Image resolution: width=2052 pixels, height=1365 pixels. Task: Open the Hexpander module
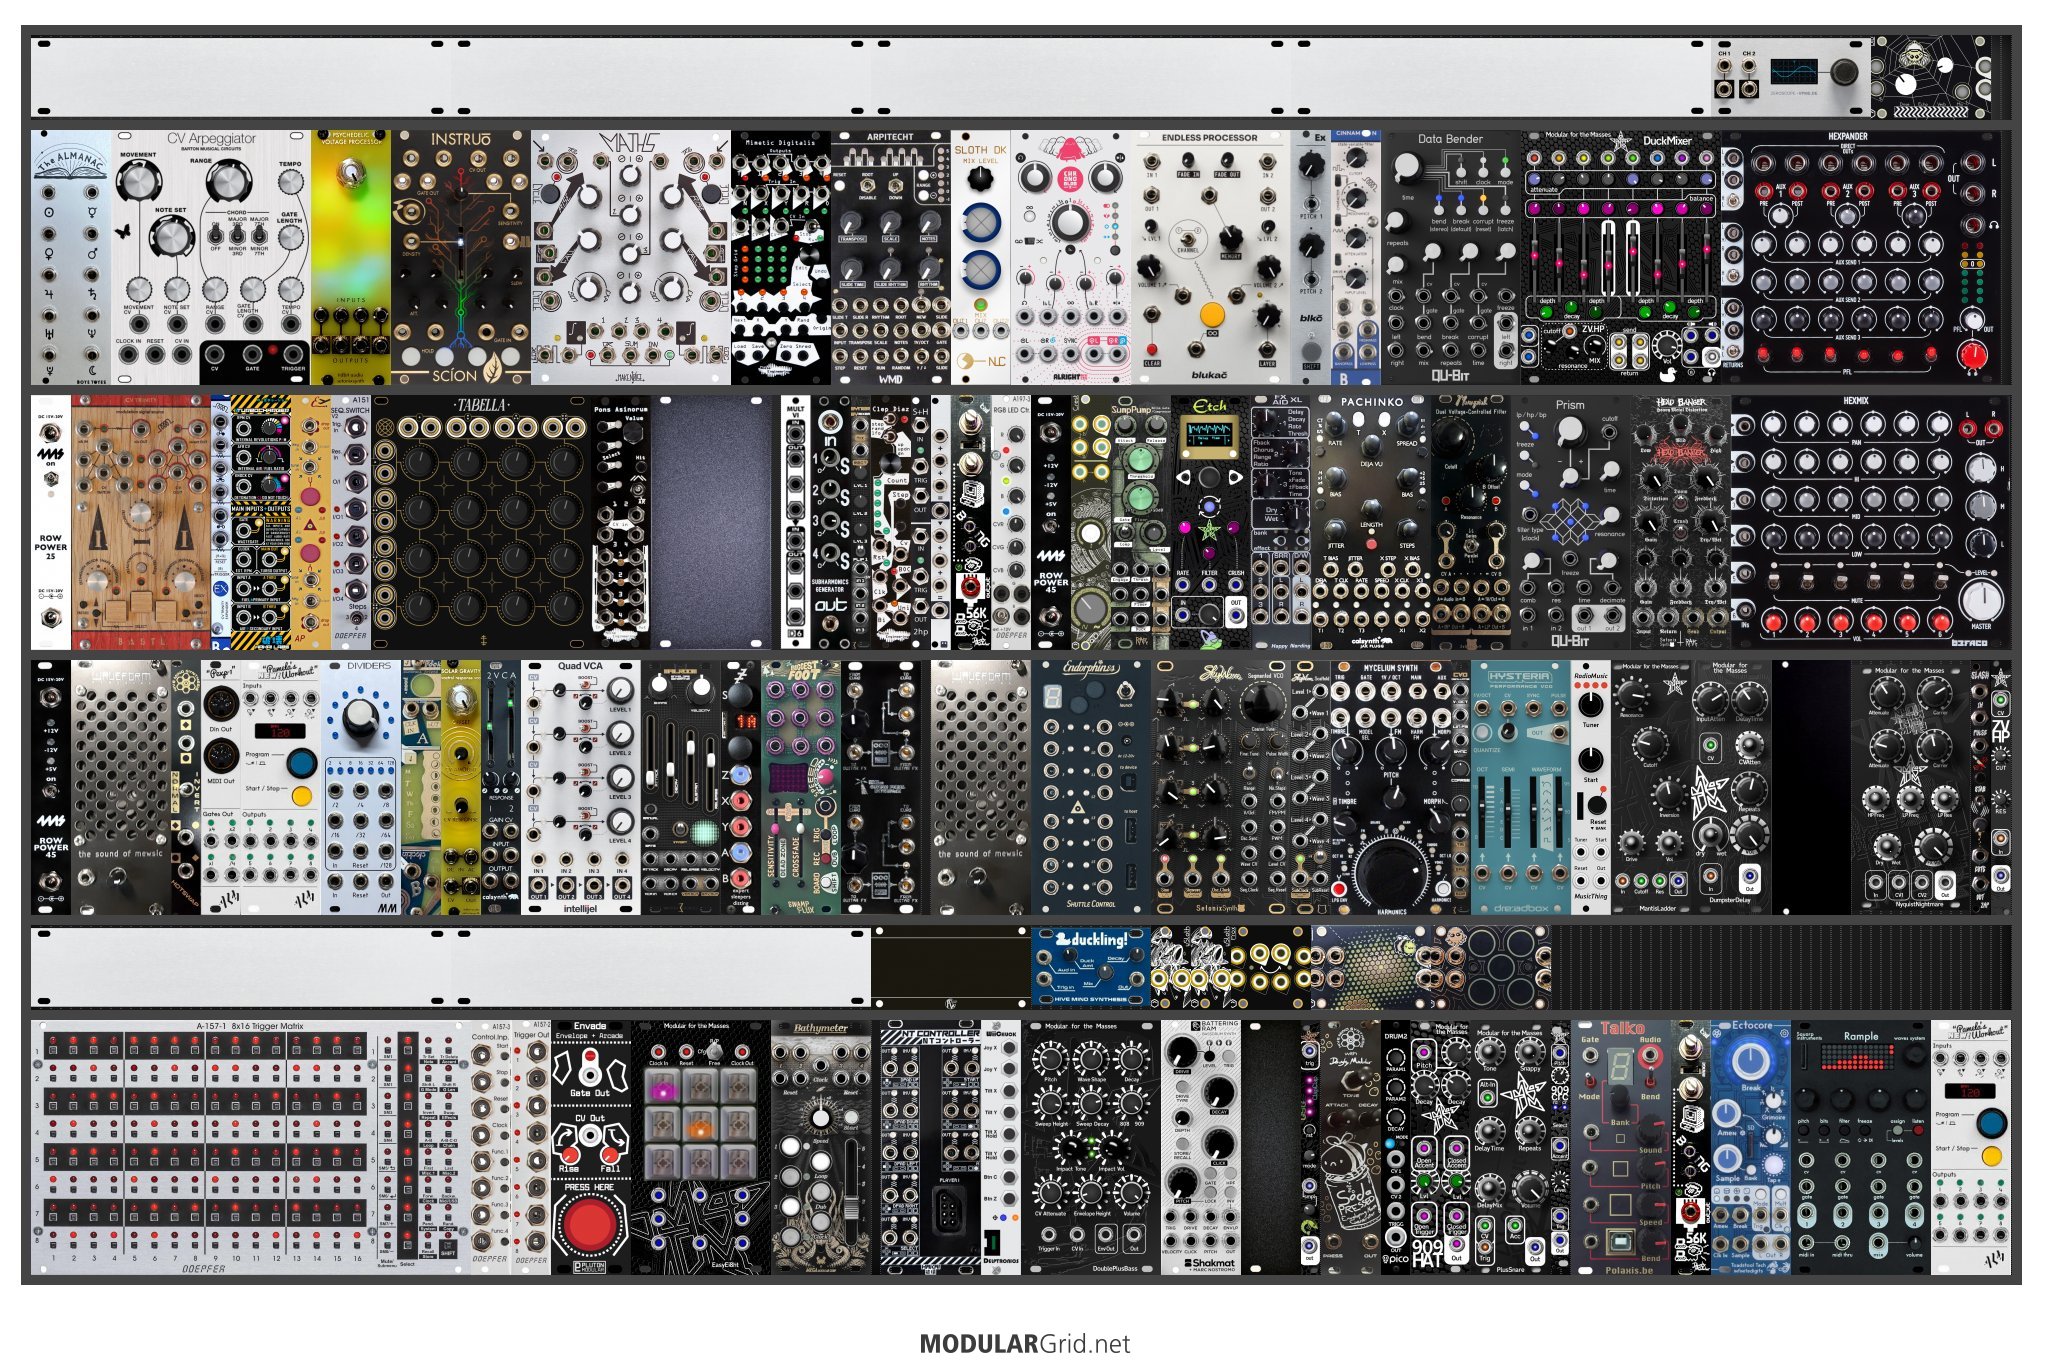[x=1866, y=257]
